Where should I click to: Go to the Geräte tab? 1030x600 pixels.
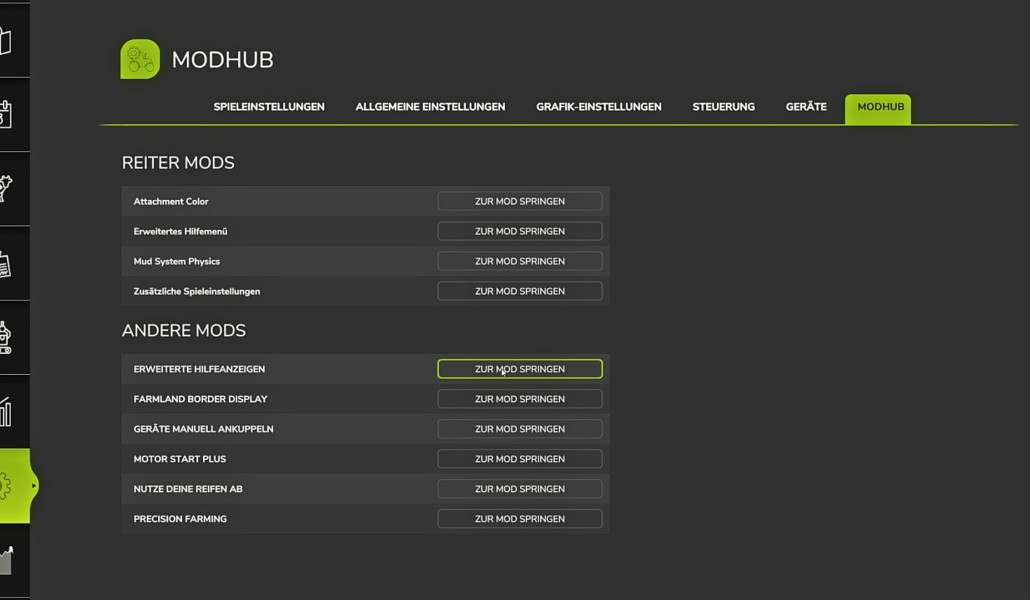coord(806,107)
